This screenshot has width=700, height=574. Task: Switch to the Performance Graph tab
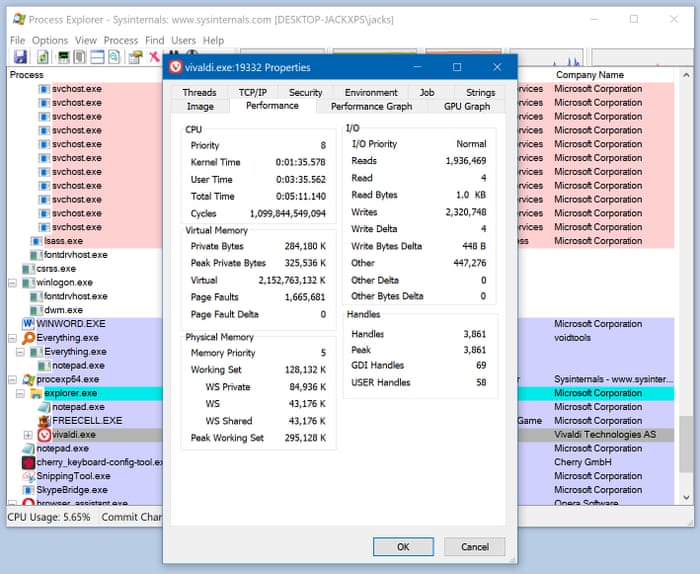point(371,106)
